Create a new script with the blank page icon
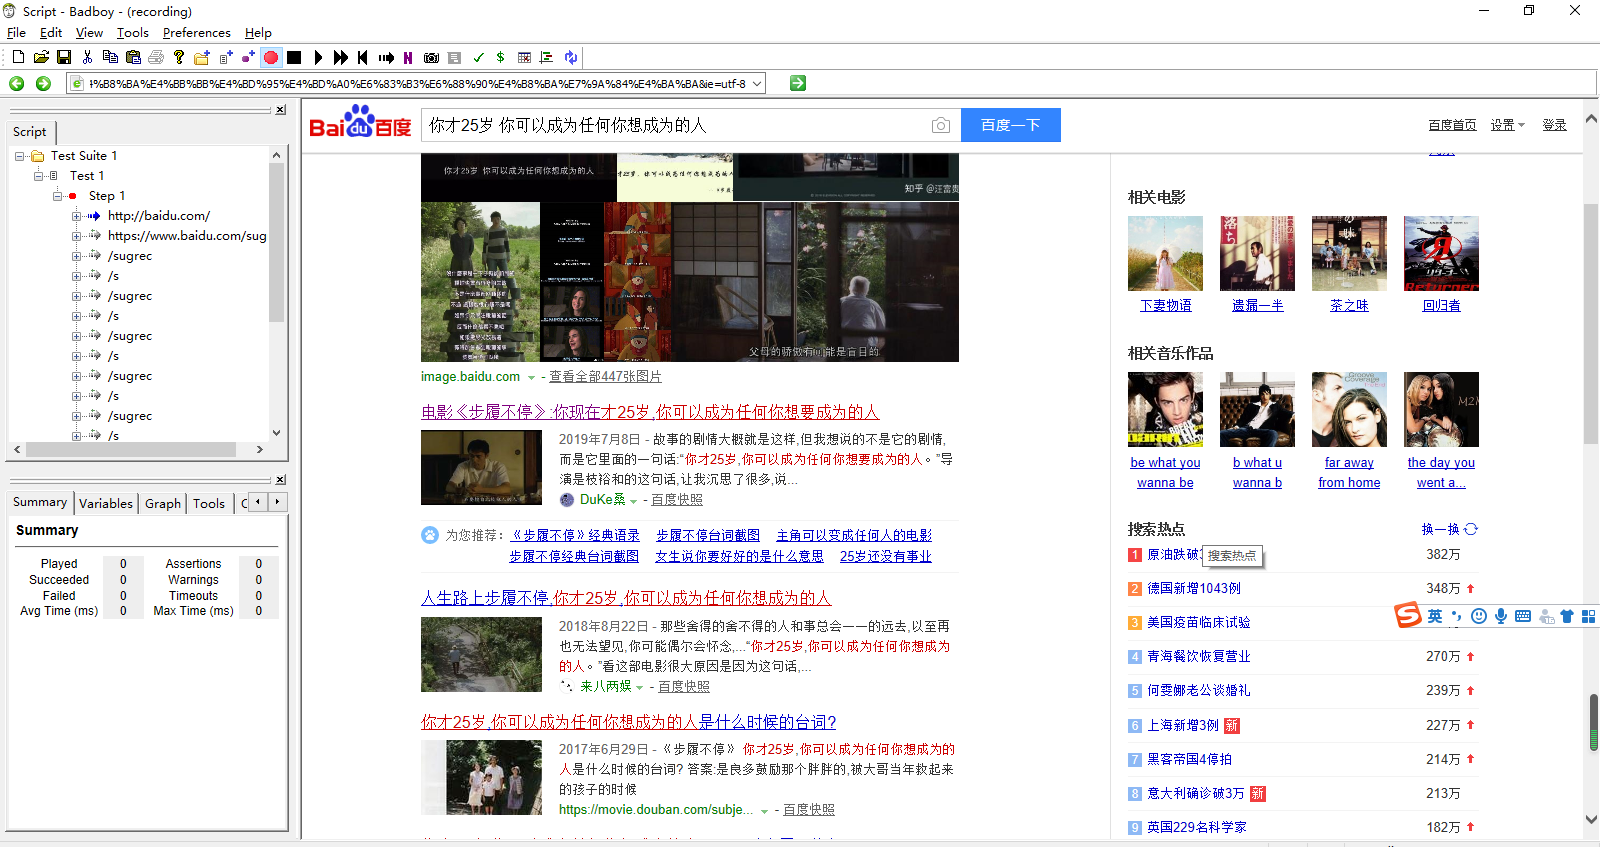The width and height of the screenshot is (1600, 847). coord(18,57)
